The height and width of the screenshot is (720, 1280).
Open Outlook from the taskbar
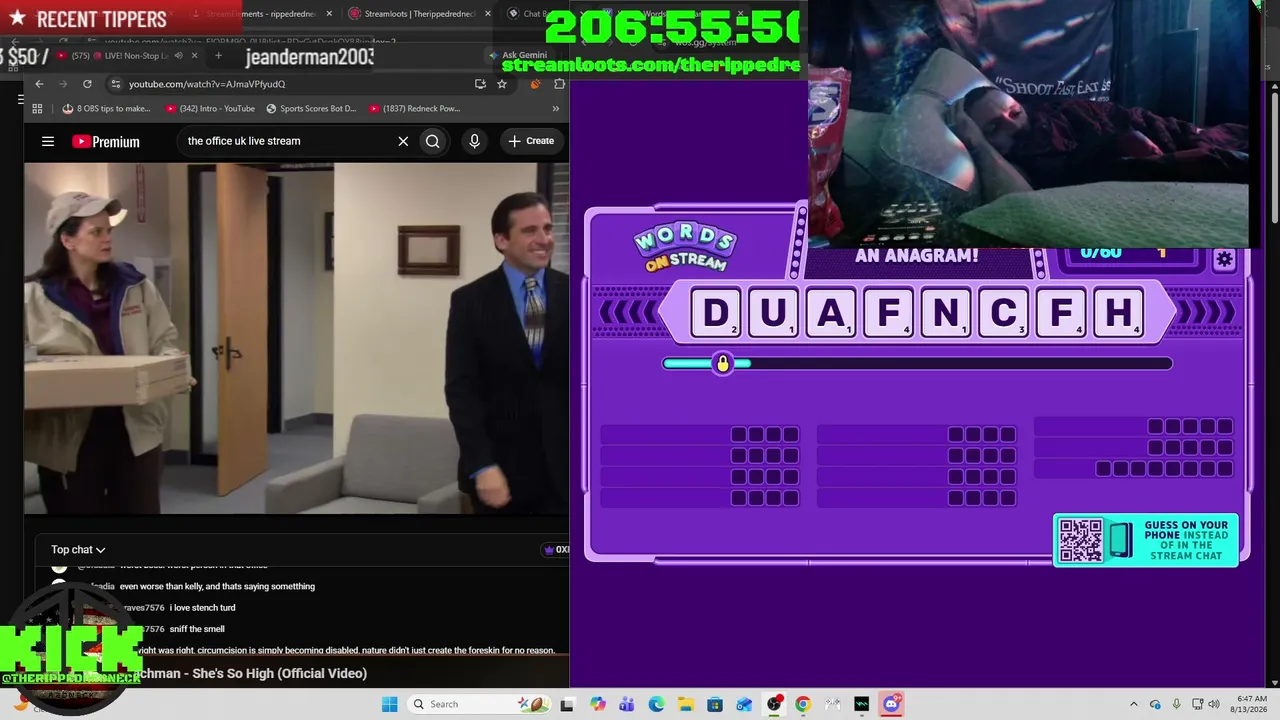point(744,704)
